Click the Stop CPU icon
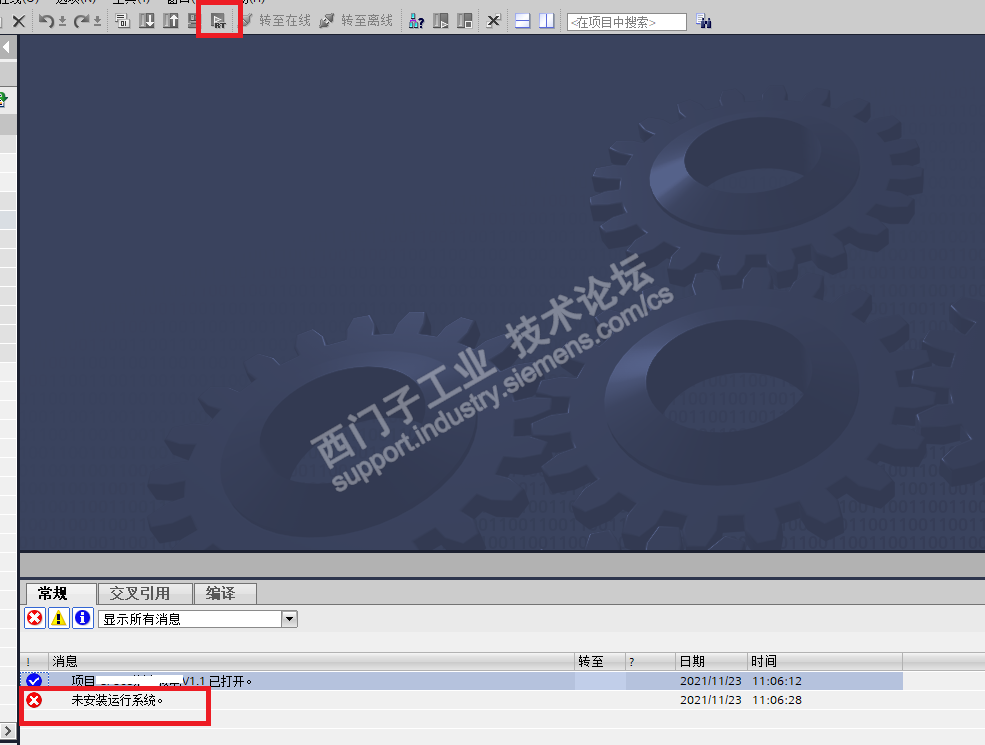 [x=465, y=21]
